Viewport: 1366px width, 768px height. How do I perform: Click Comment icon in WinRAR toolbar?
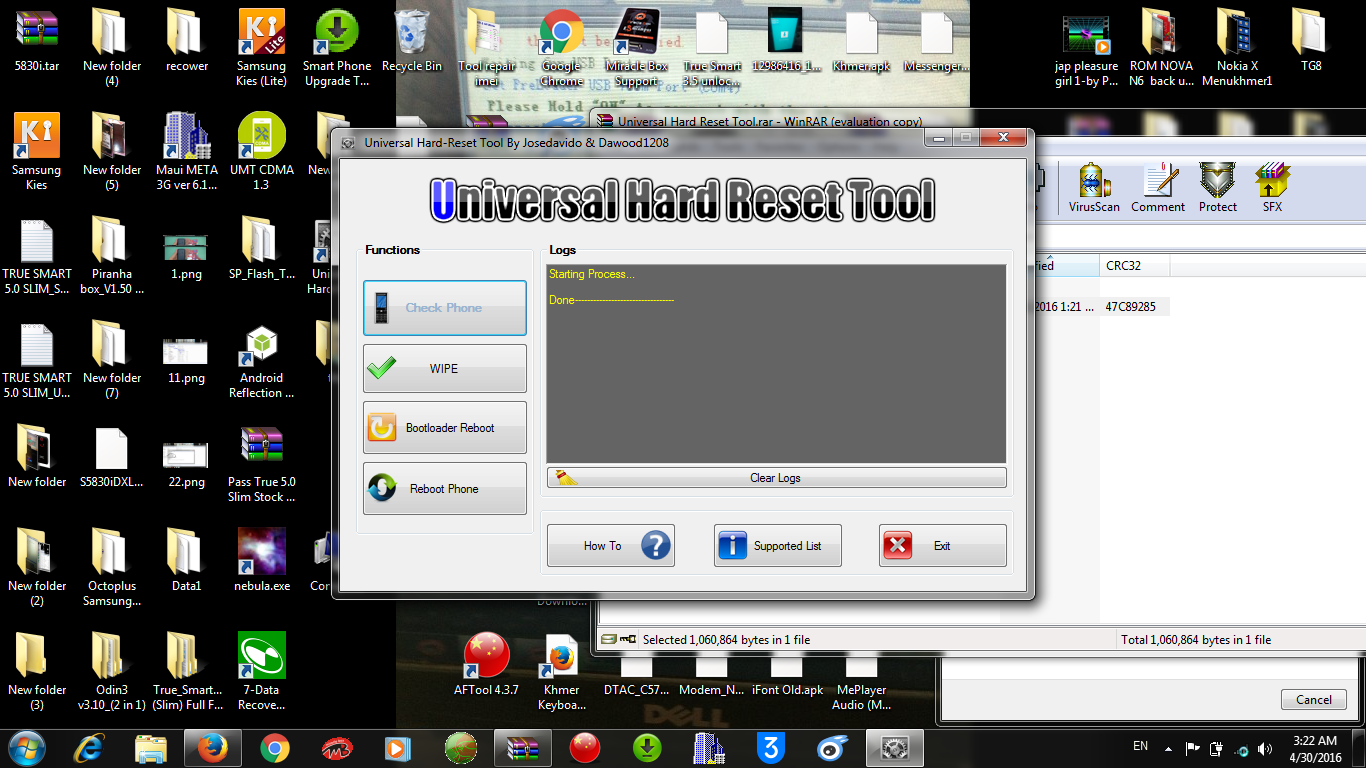[x=1158, y=188]
